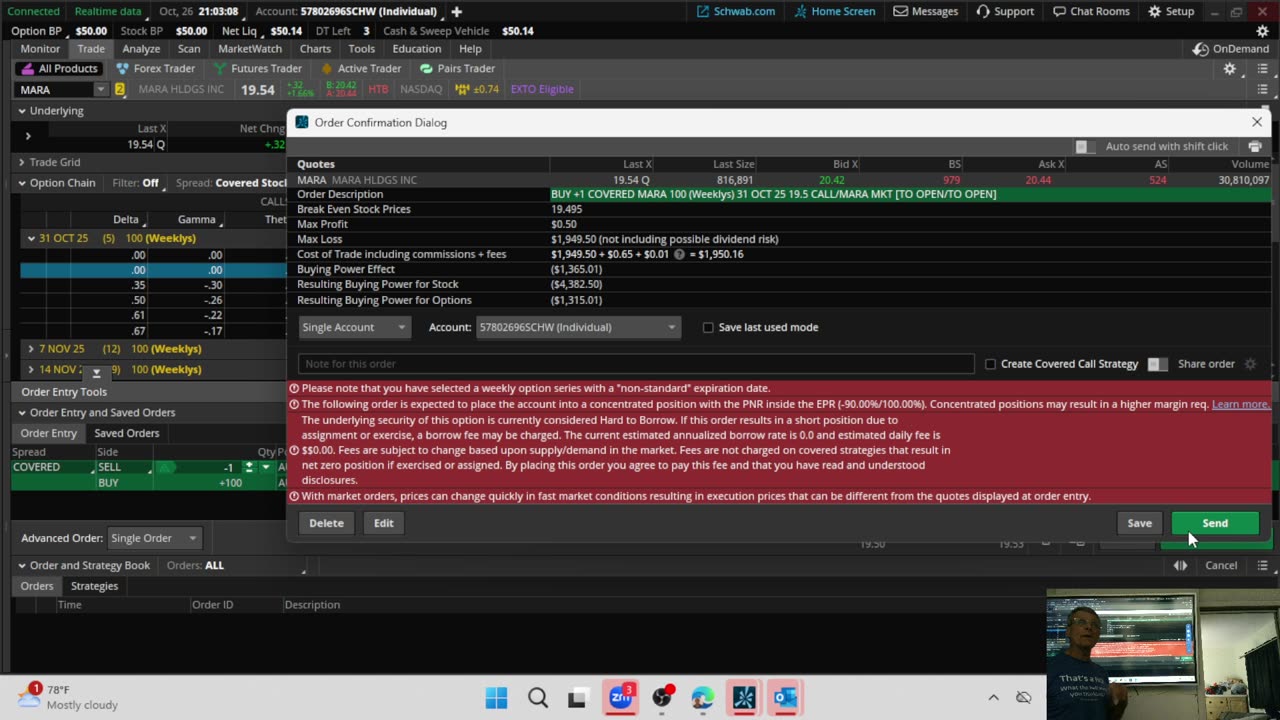Open Windows Start menu
Image resolution: width=1280 pixels, height=720 pixels.
tap(496, 697)
